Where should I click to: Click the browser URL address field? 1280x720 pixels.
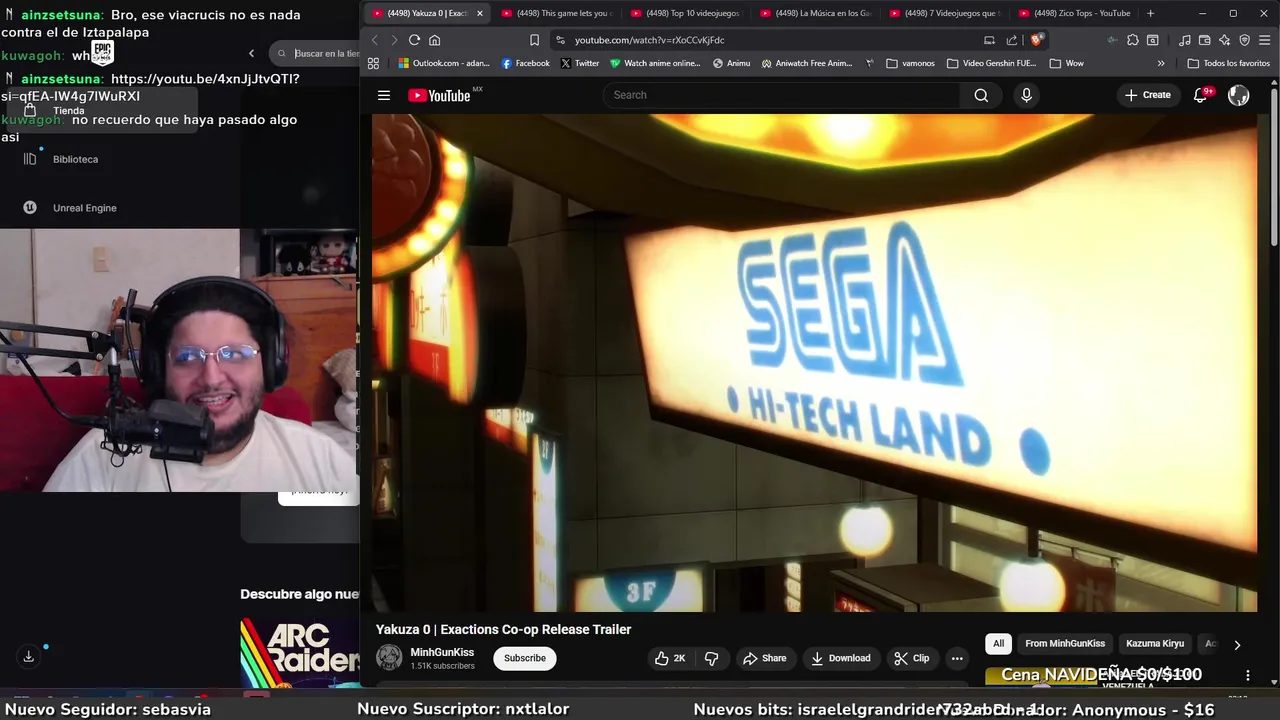coord(770,40)
